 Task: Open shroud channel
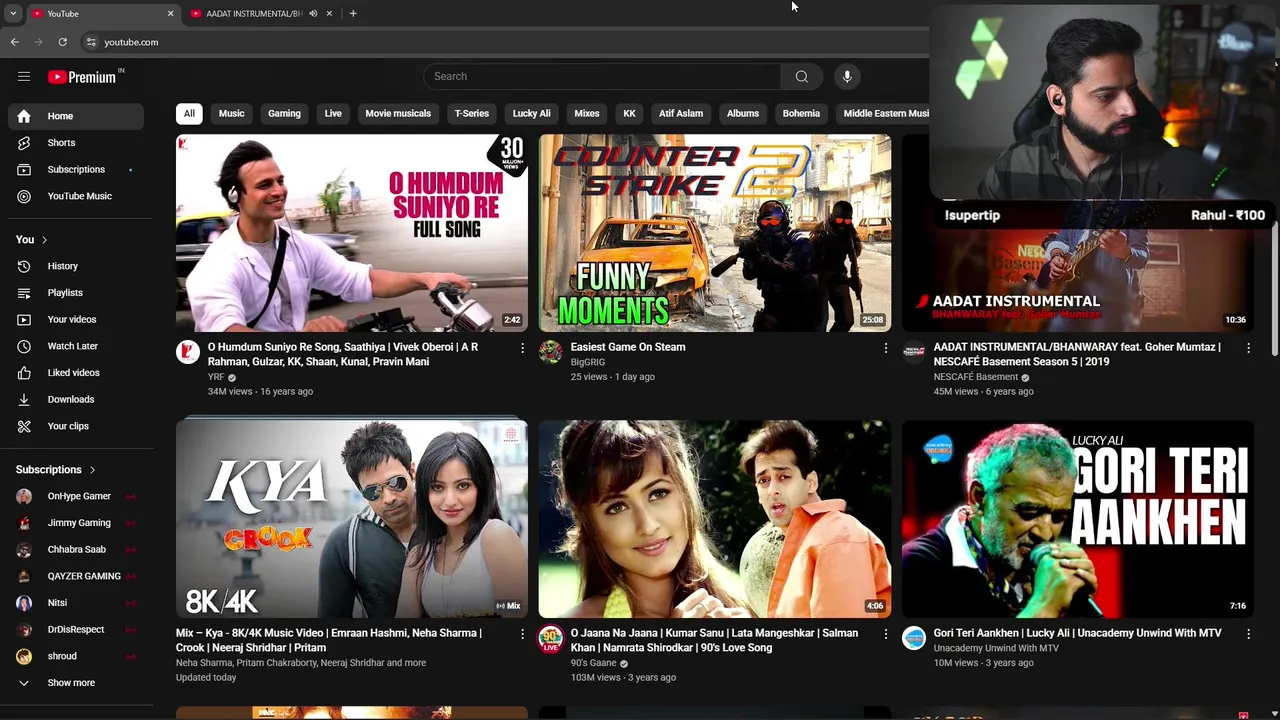tap(76, 656)
